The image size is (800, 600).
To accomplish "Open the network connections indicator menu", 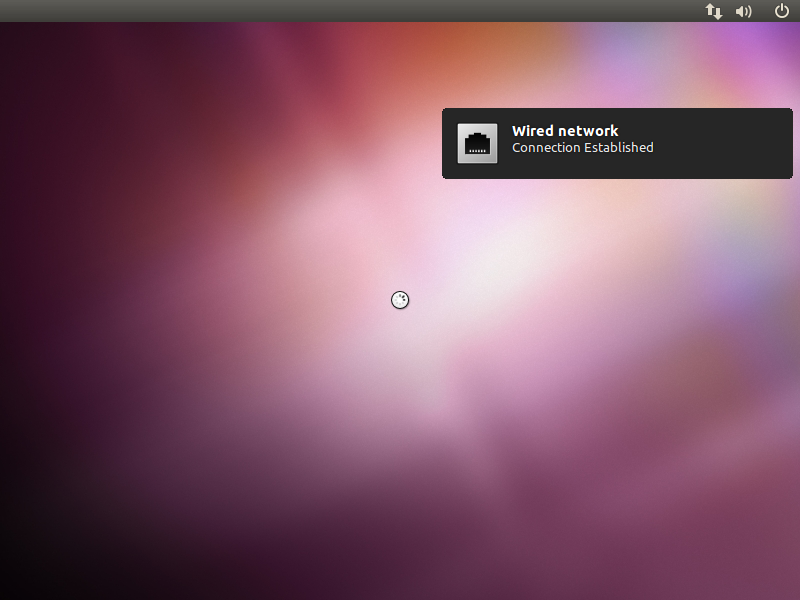I will pyautogui.click(x=713, y=11).
